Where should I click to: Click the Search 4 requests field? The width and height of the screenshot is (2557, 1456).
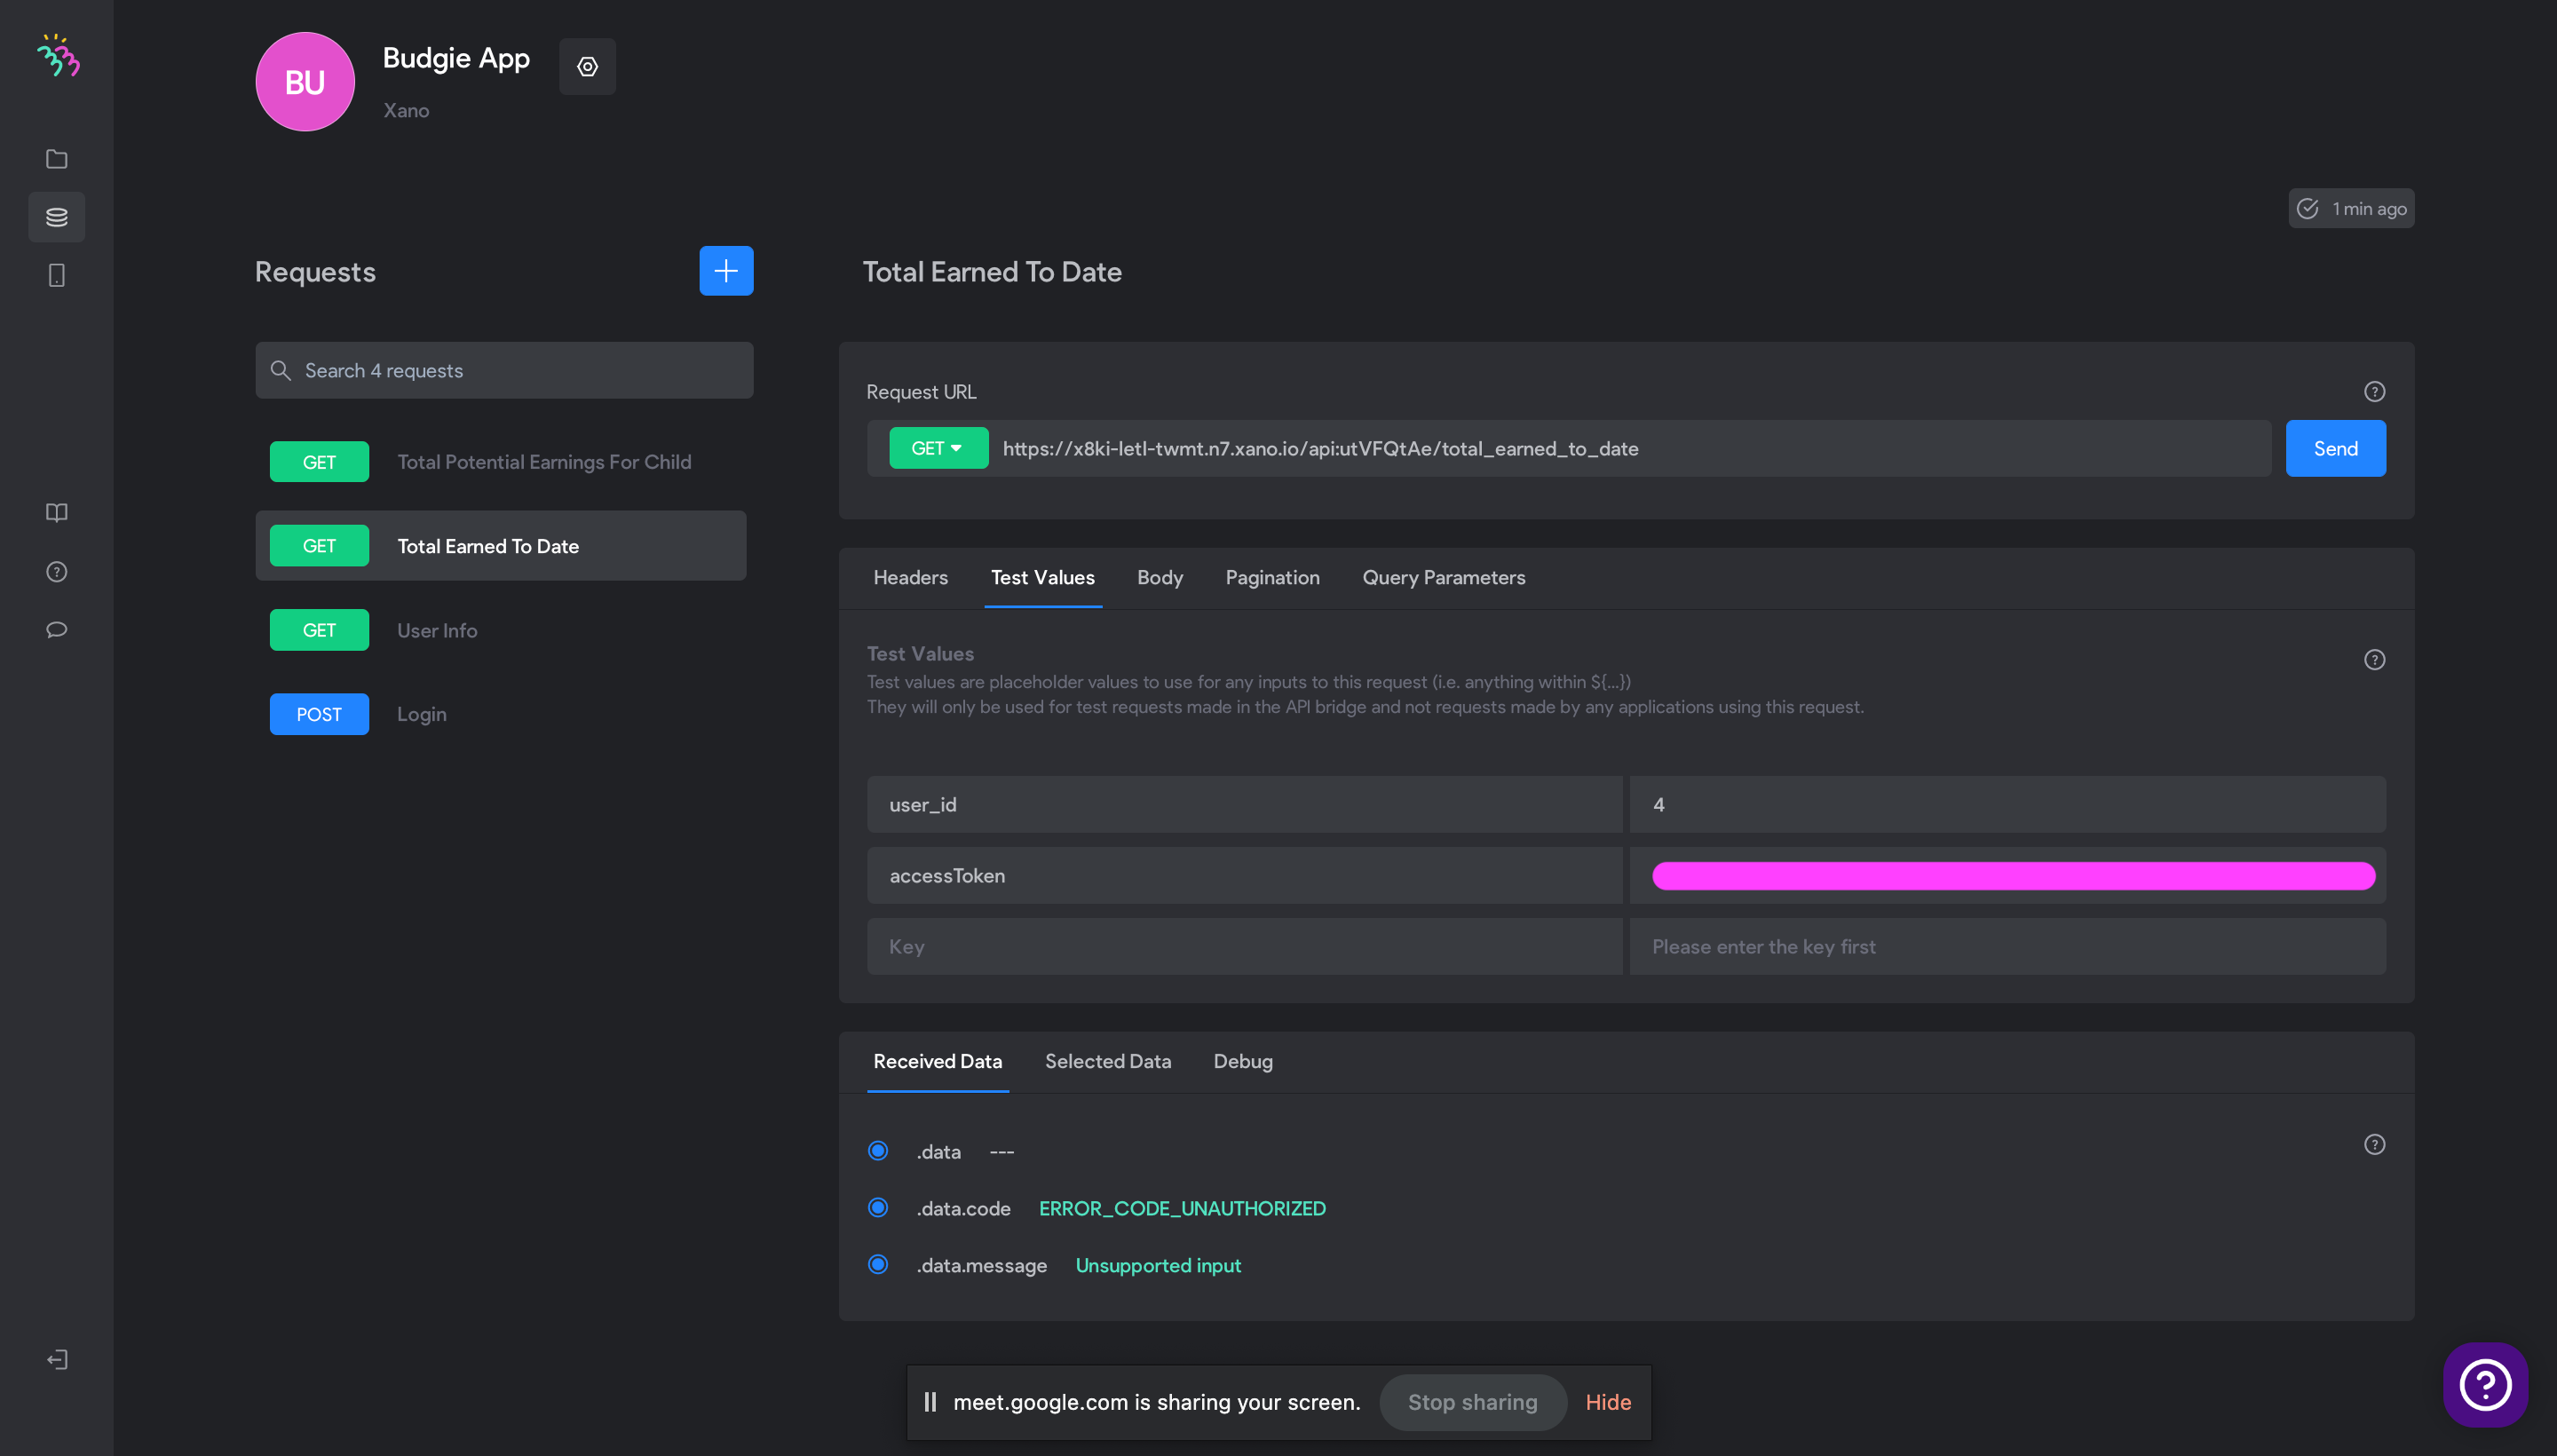coord(504,370)
